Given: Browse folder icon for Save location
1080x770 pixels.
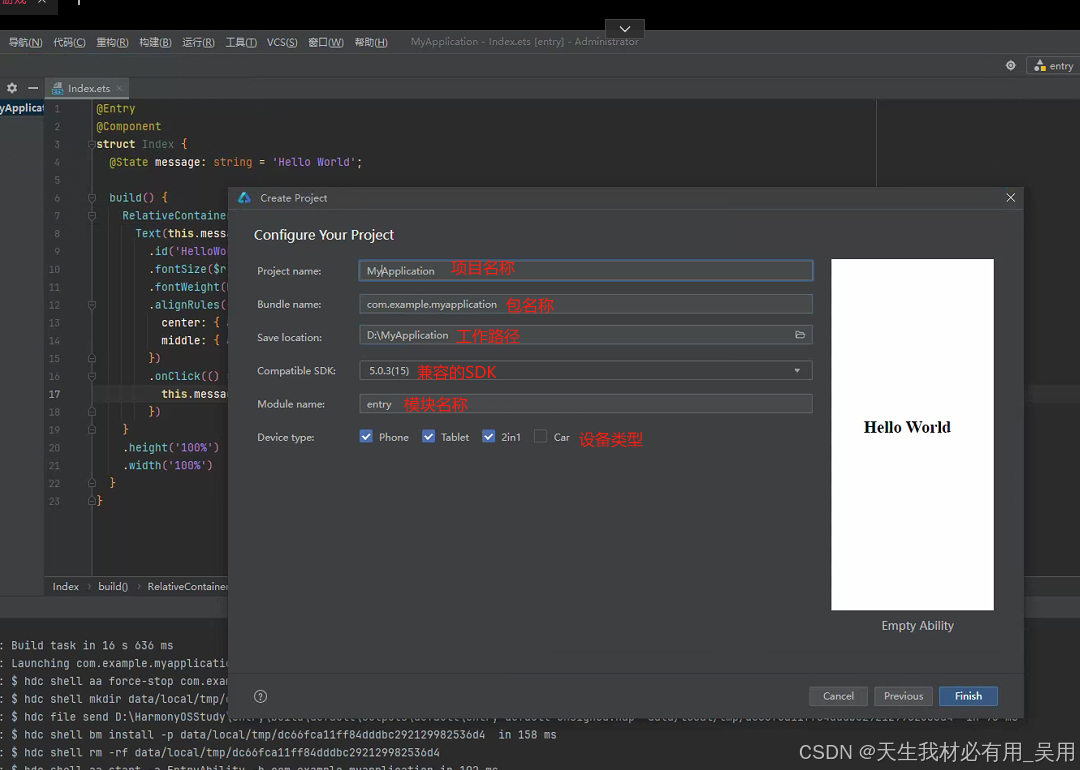Looking at the screenshot, I should [800, 335].
